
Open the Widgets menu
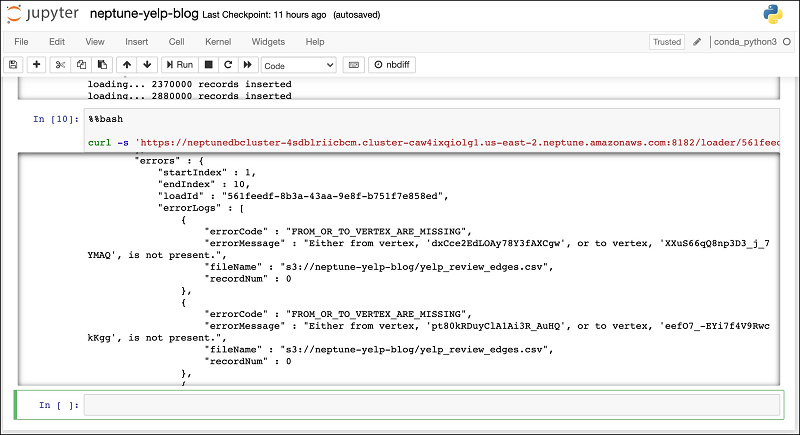(x=268, y=42)
